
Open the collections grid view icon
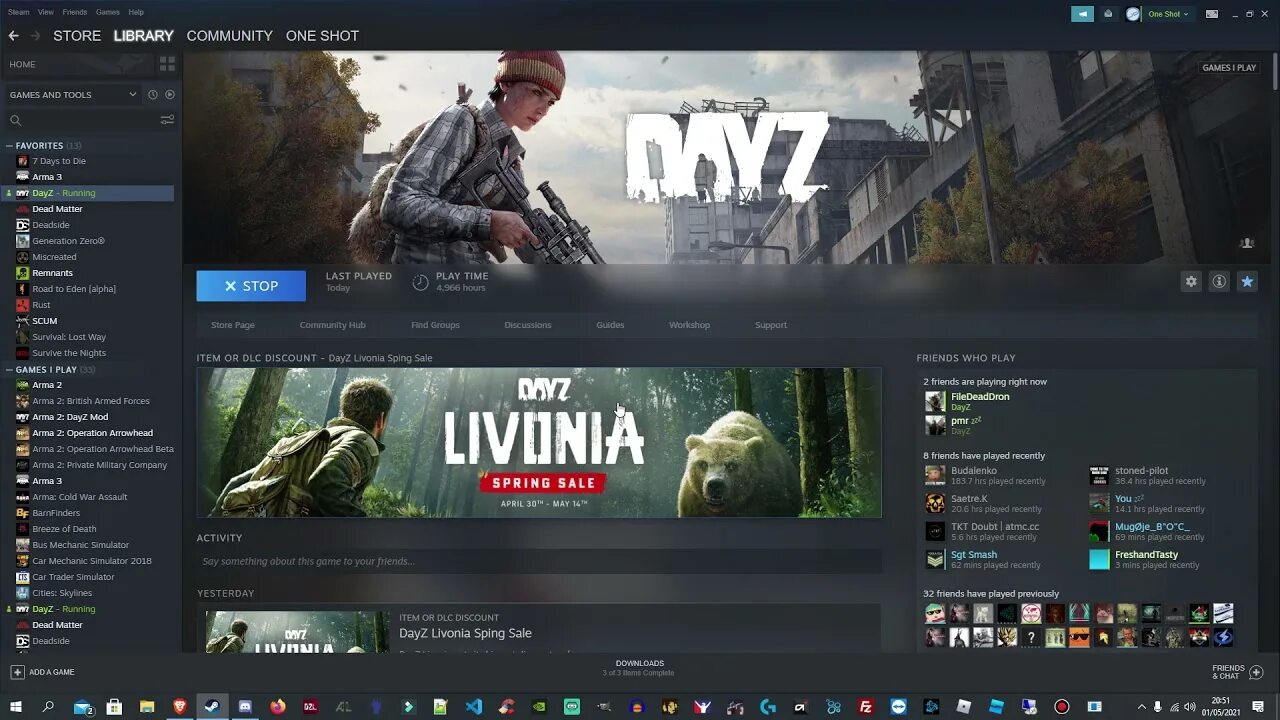tap(167, 64)
